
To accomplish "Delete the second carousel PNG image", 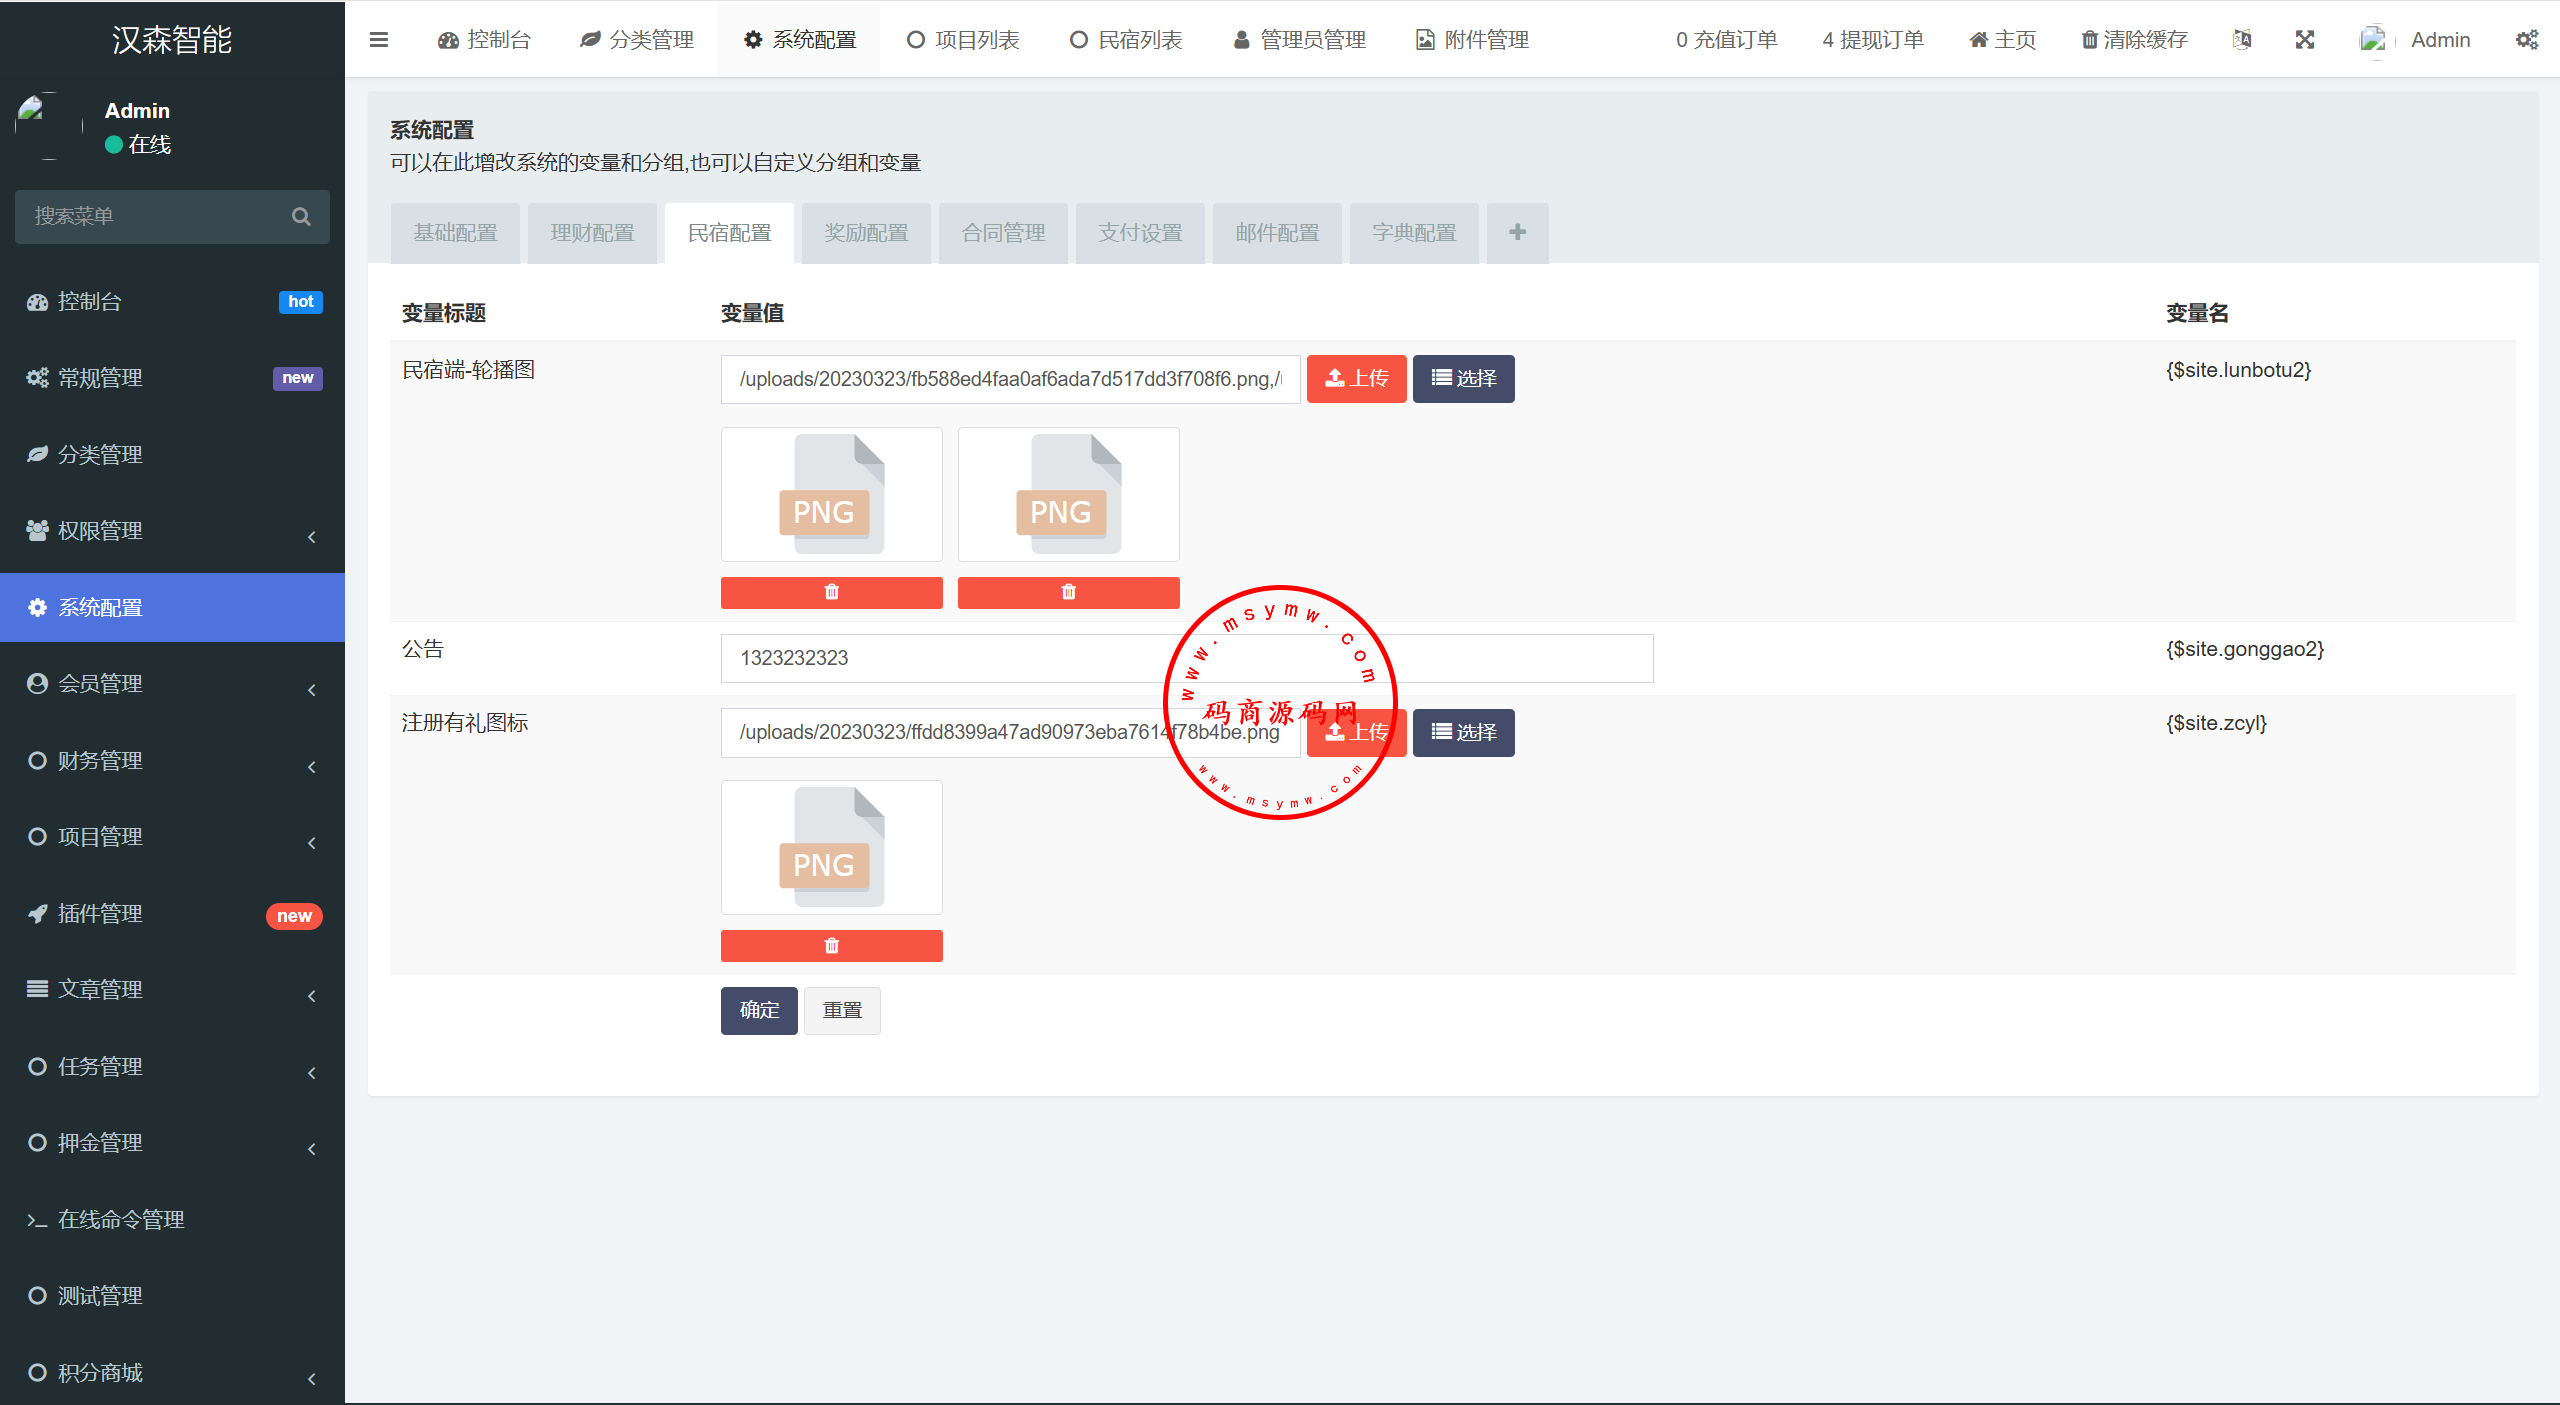I will coord(1068,592).
